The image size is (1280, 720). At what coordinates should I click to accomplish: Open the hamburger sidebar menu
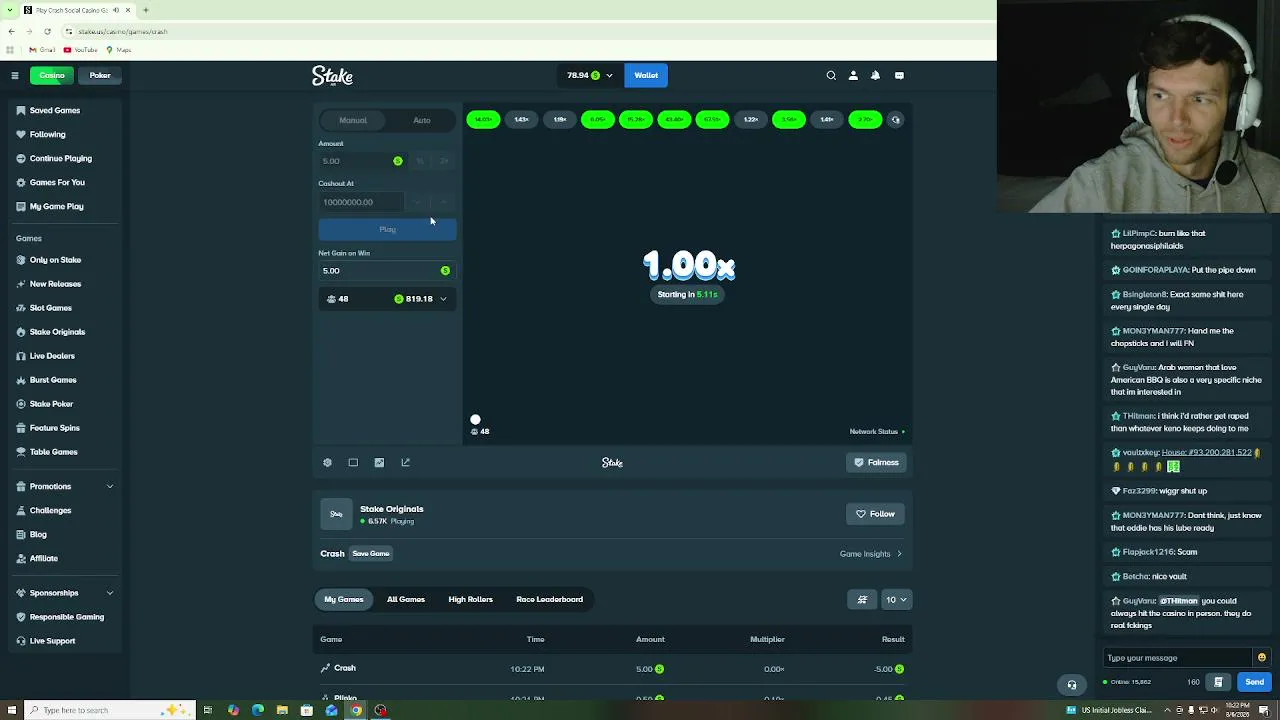(x=14, y=75)
